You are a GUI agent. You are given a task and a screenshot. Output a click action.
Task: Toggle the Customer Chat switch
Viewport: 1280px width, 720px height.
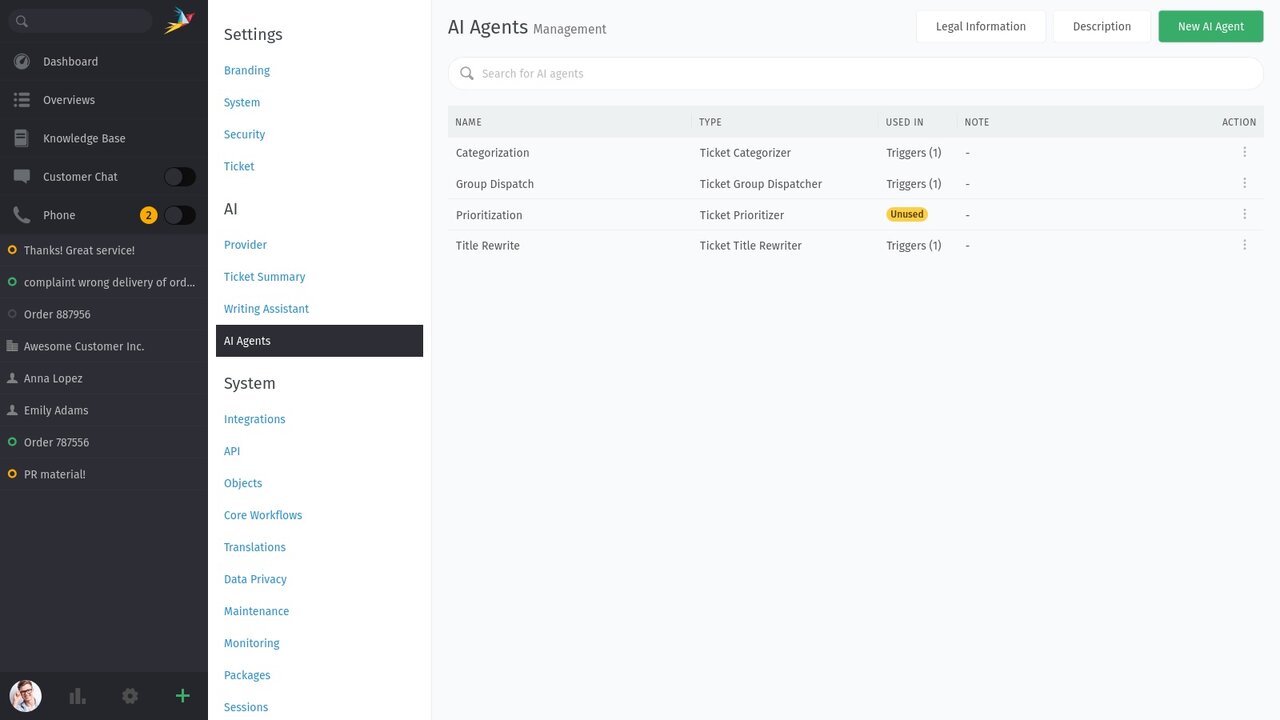[179, 177]
